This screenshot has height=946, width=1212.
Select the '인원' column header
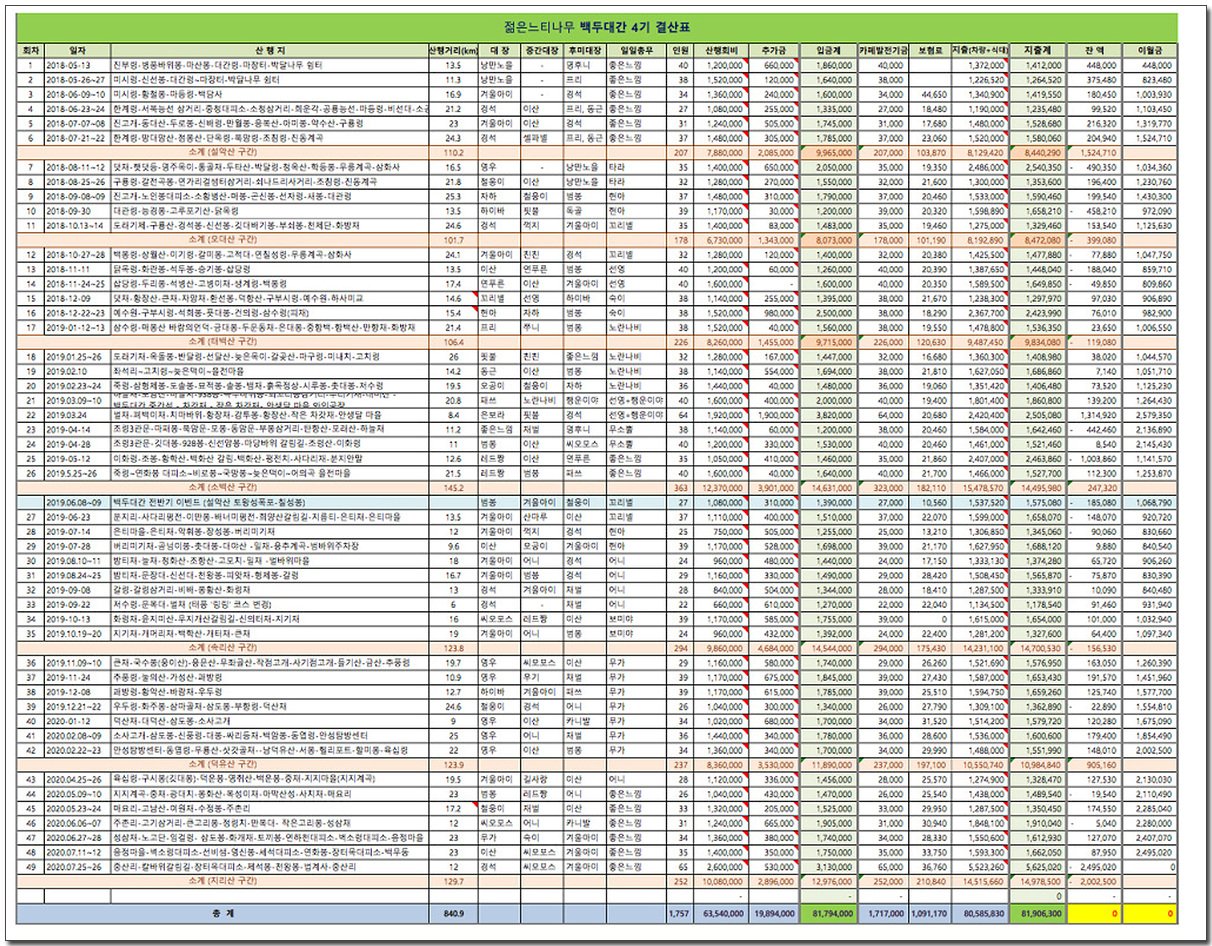681,51
